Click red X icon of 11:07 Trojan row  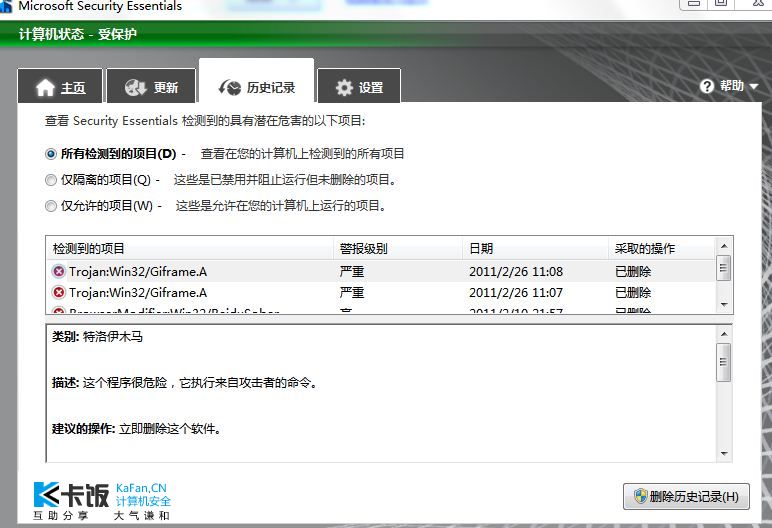(x=59, y=293)
